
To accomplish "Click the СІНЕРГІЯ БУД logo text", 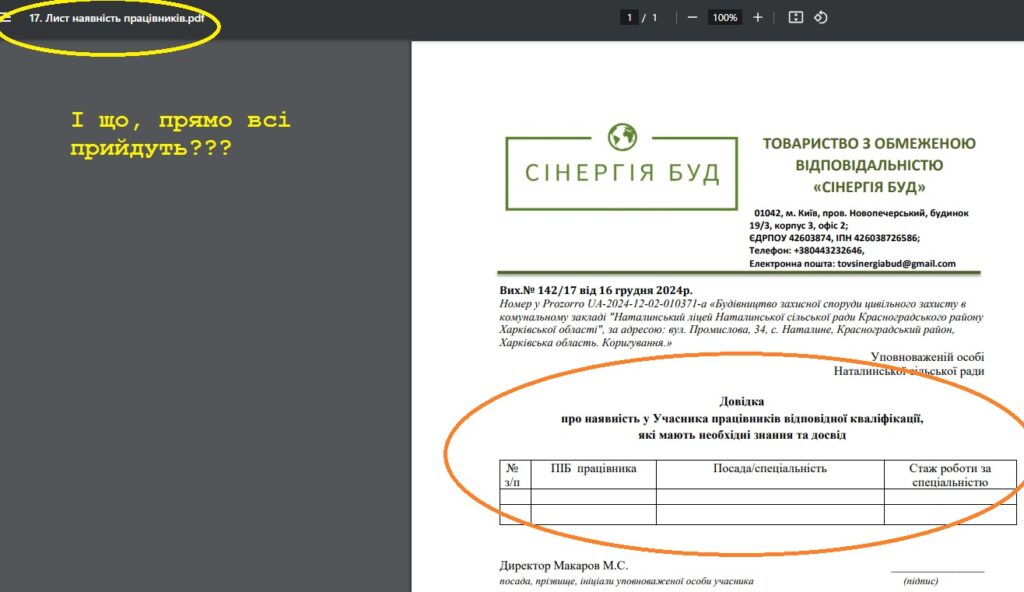I will pos(622,173).
